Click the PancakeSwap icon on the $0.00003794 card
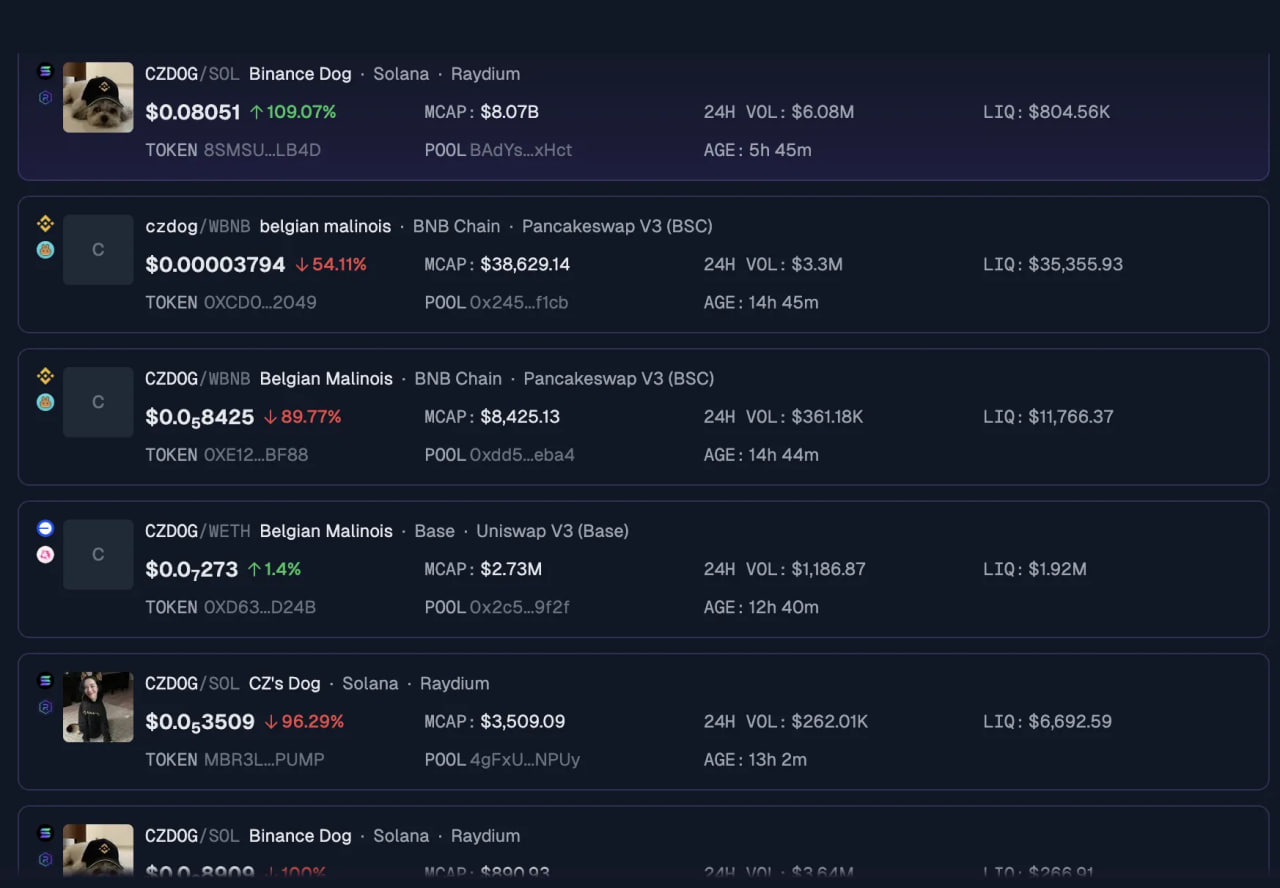Viewport: 1280px width, 888px height. [45, 250]
